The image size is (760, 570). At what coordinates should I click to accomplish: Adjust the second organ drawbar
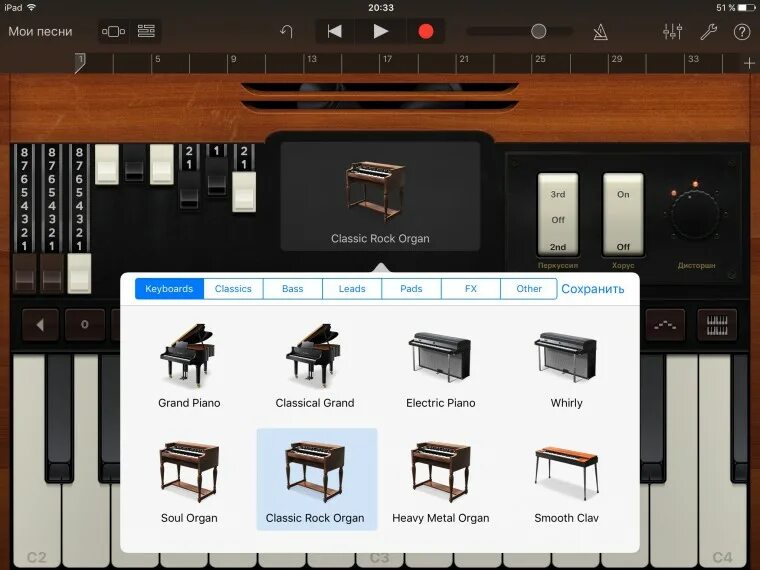52,272
